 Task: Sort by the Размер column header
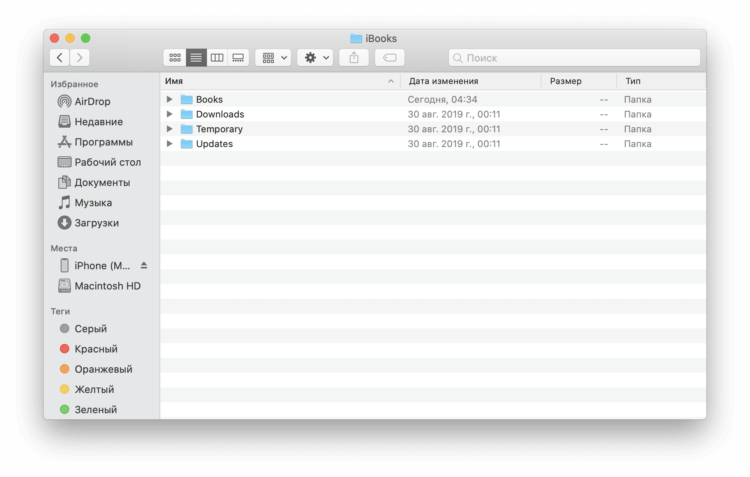click(x=579, y=81)
